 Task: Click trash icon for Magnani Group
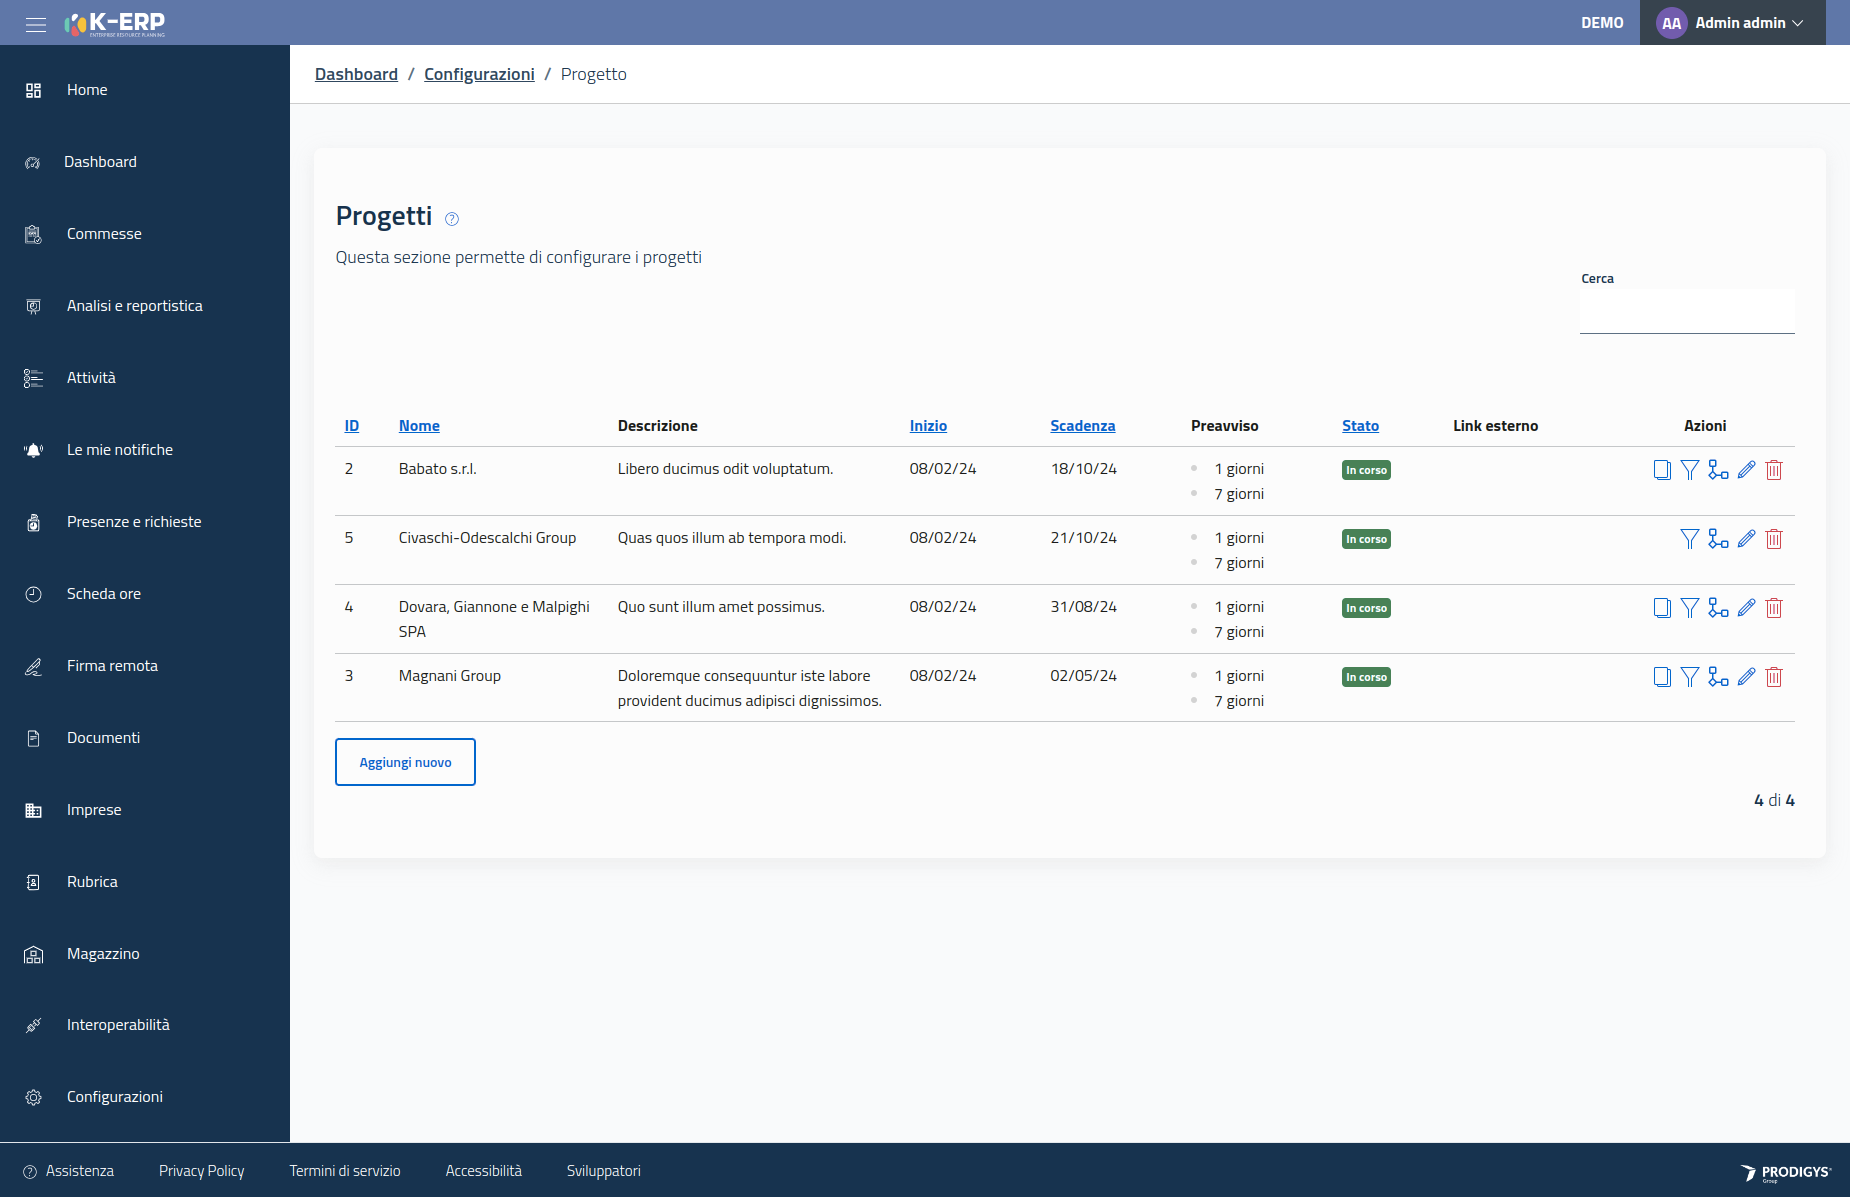pyautogui.click(x=1774, y=677)
